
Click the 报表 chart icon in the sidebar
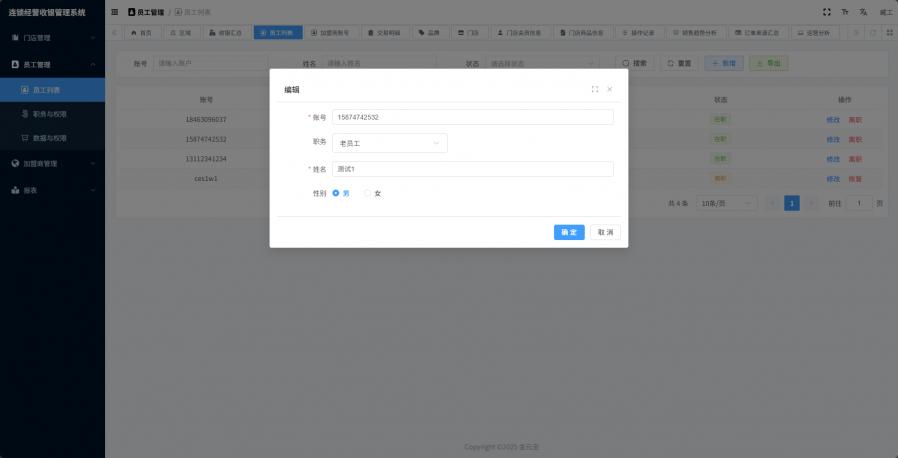click(15, 189)
